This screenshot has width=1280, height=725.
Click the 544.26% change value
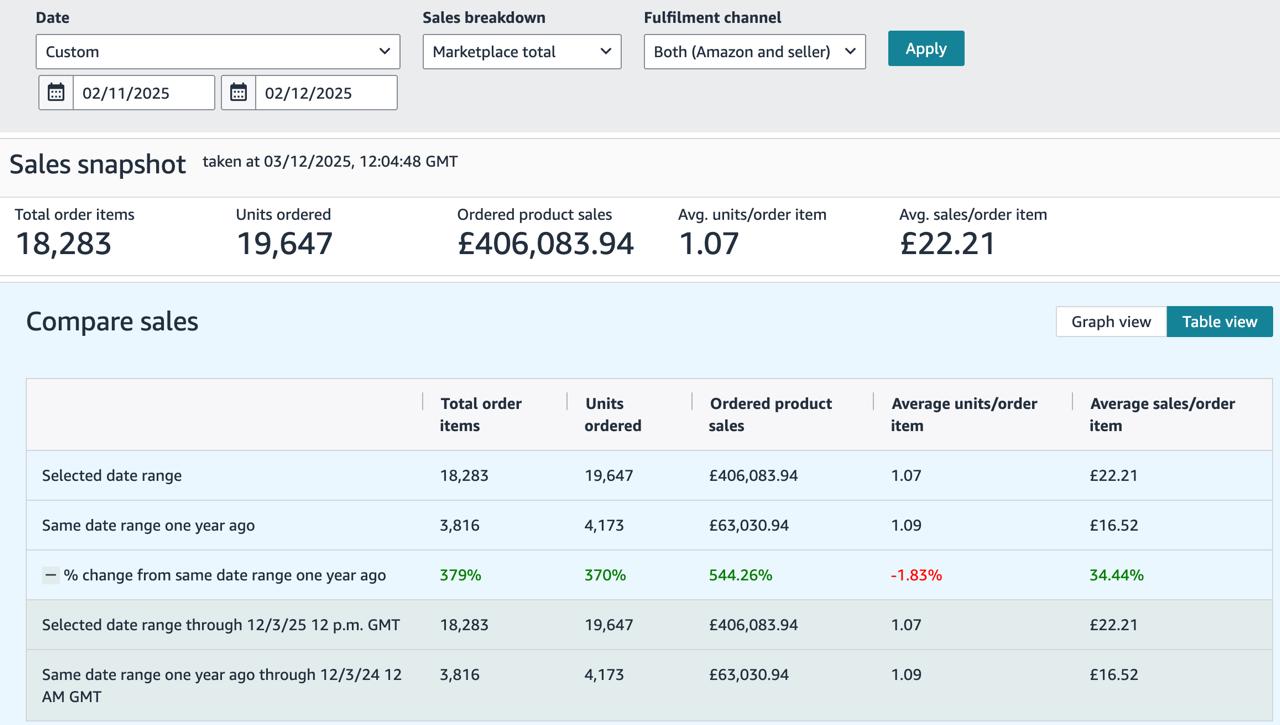(x=740, y=575)
